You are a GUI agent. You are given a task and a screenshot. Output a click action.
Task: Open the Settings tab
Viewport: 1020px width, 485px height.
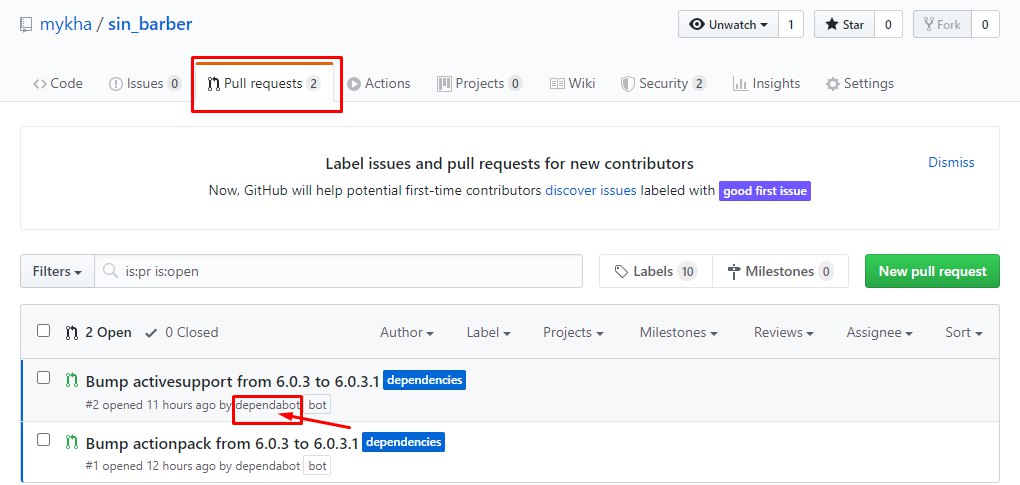click(859, 84)
